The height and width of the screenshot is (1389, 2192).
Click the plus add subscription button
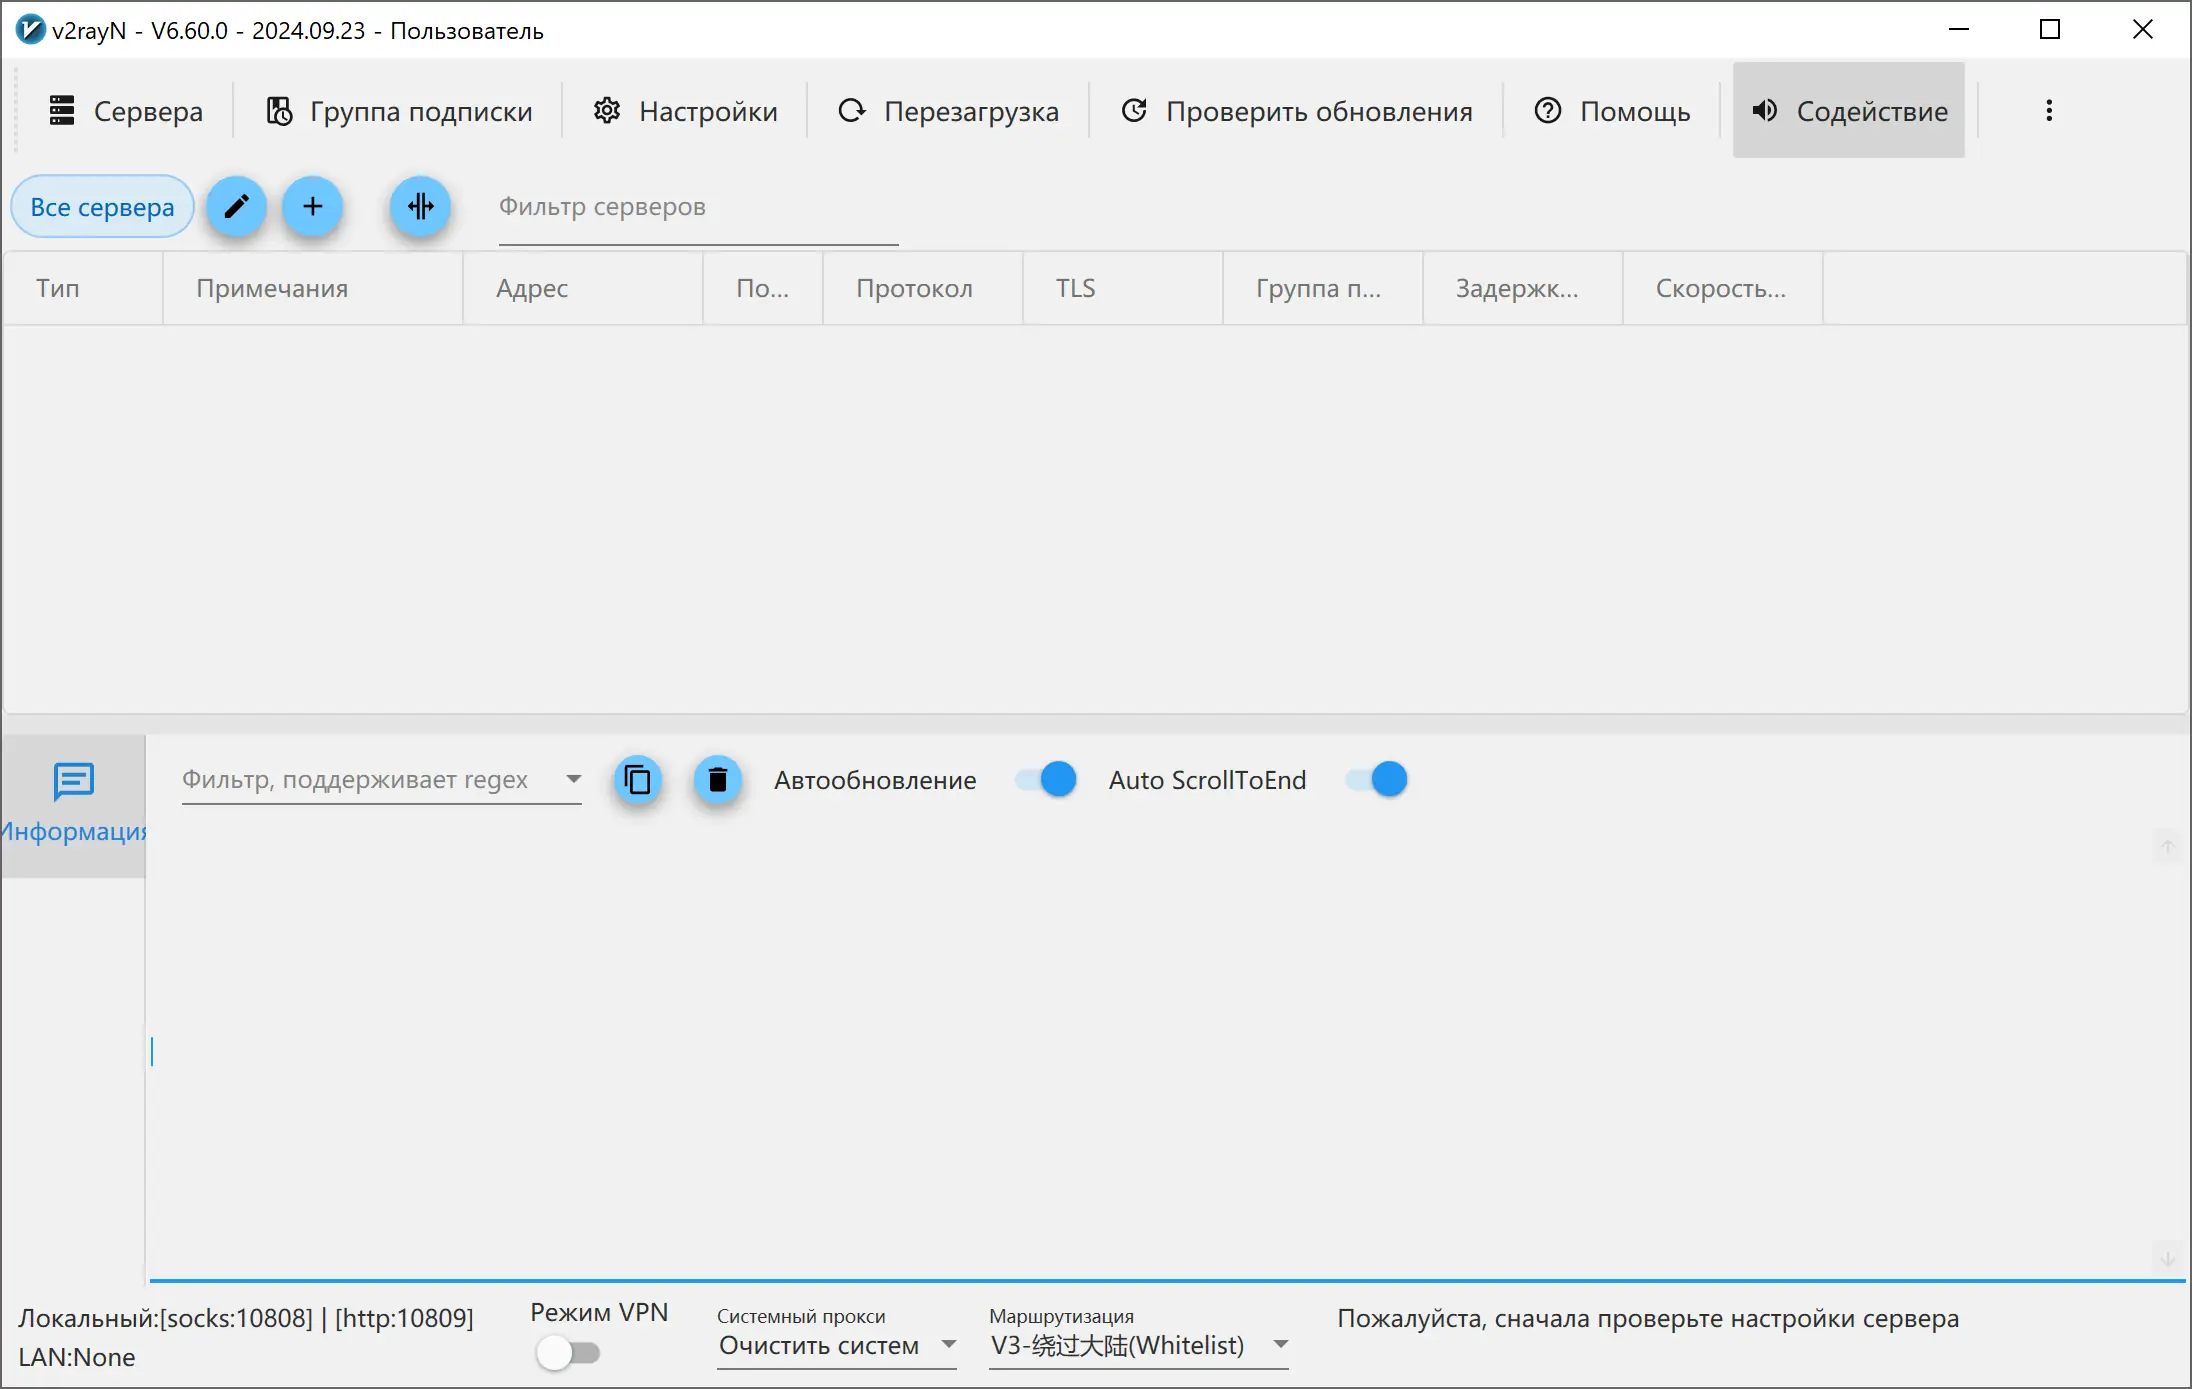(313, 207)
